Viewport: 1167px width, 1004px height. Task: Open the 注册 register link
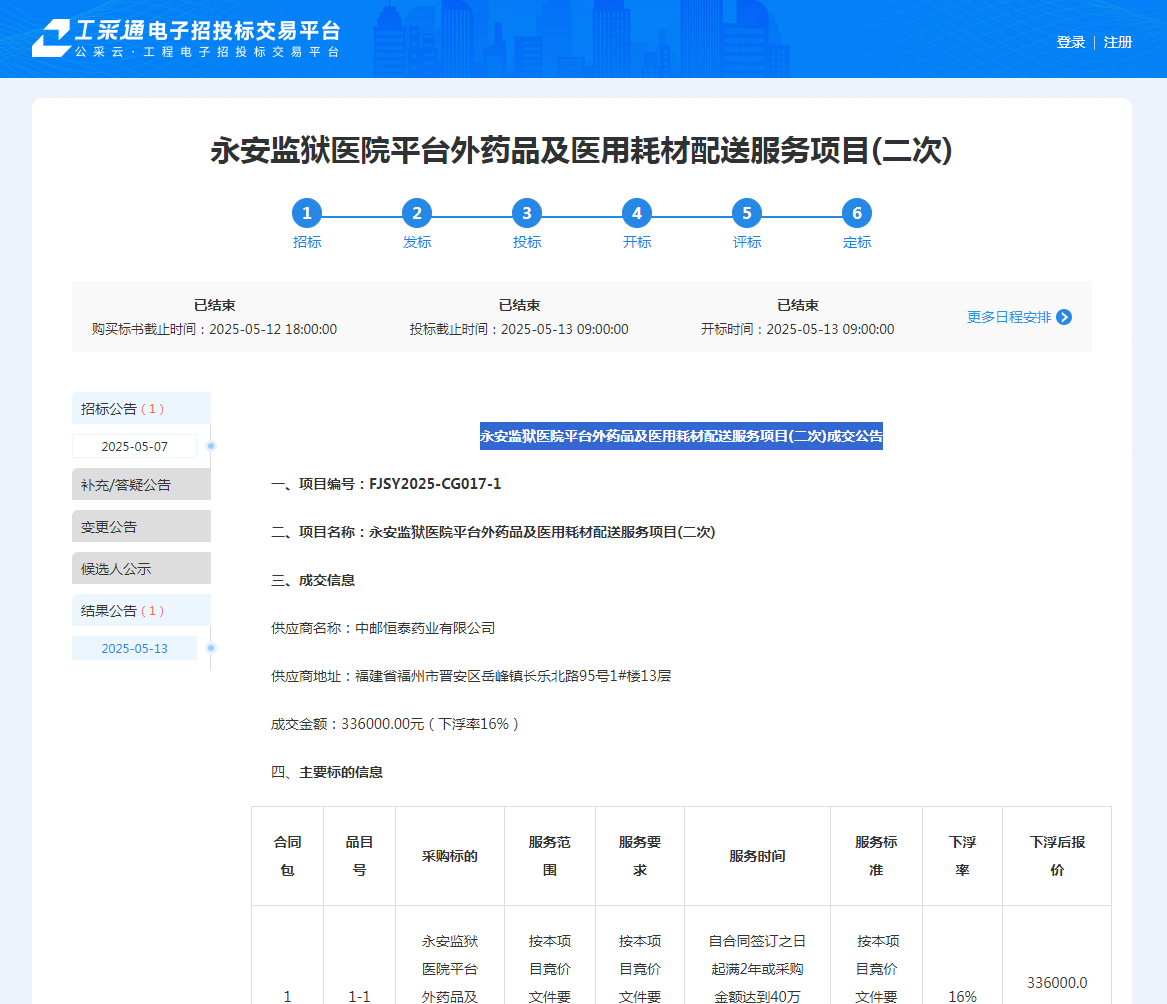click(1117, 42)
